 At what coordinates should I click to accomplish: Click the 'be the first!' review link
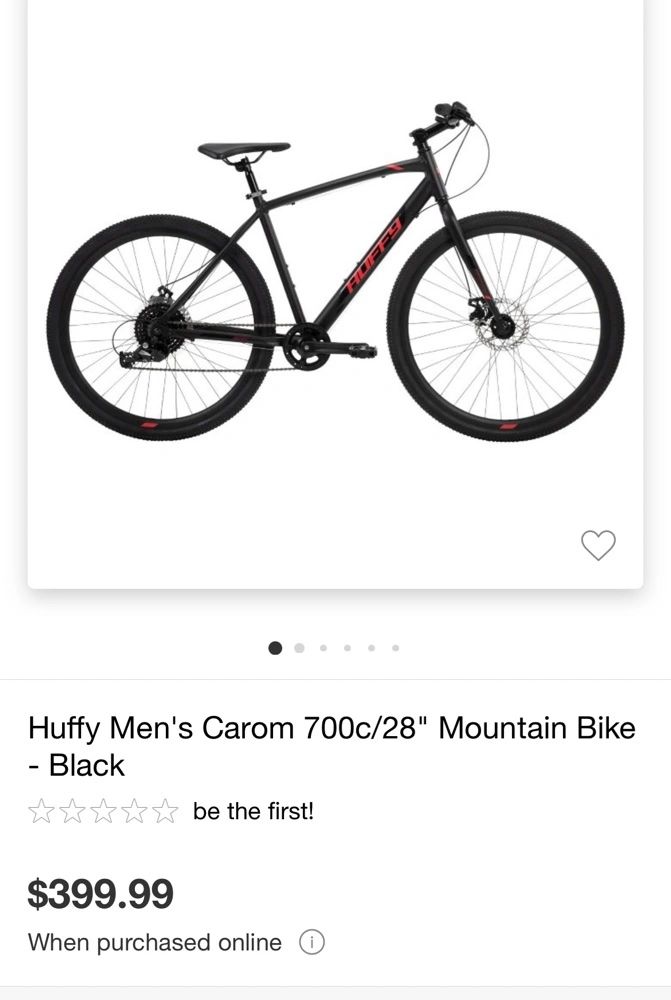click(x=253, y=811)
